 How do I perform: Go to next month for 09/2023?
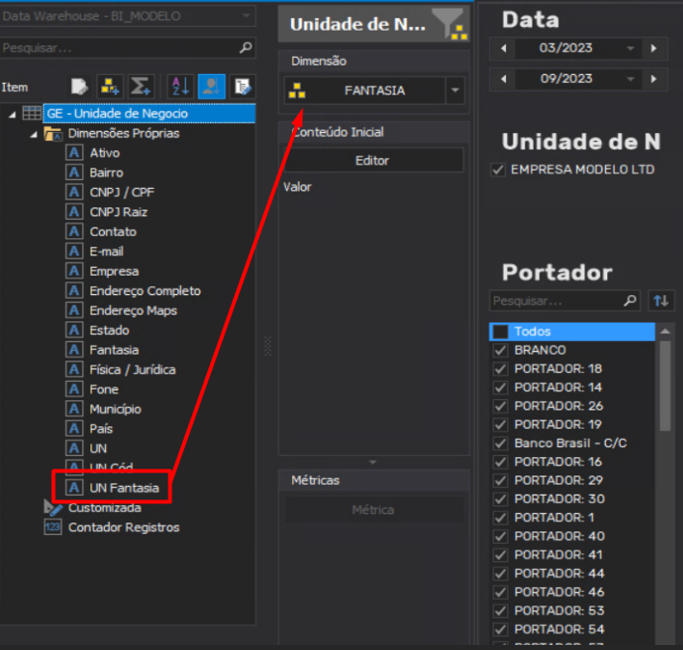(653, 79)
